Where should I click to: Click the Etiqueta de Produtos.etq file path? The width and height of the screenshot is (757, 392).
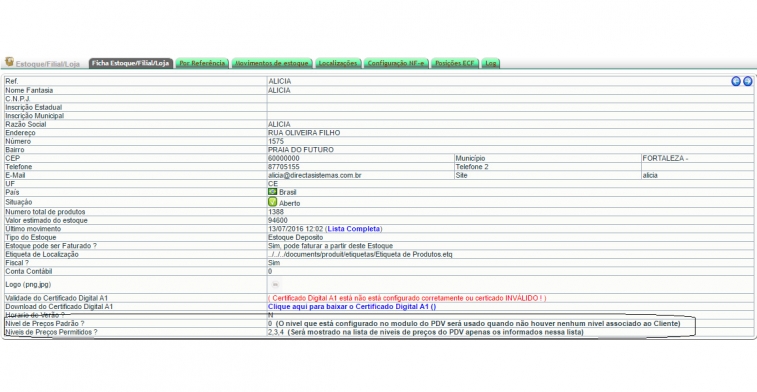360,254
